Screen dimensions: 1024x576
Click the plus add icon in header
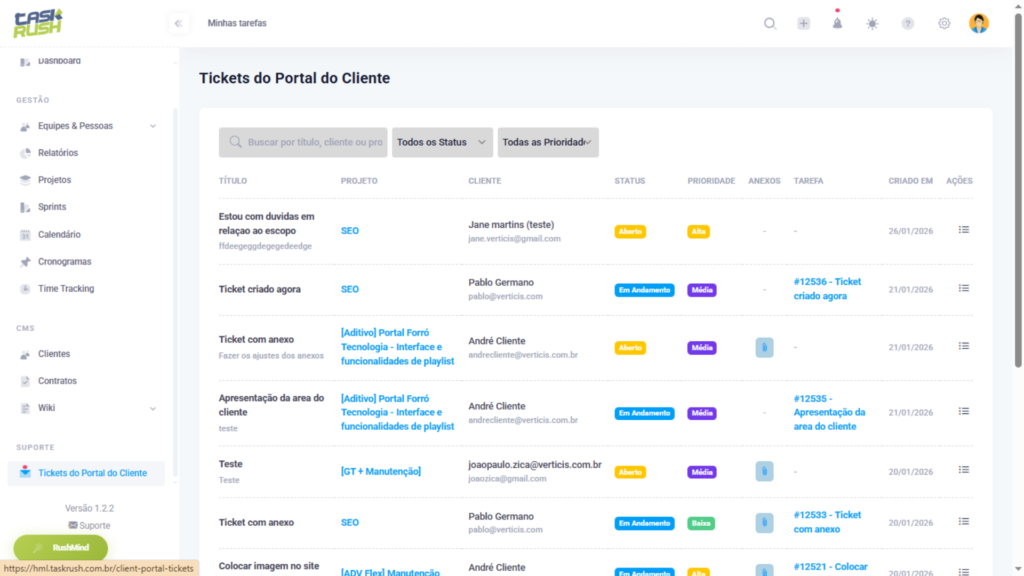point(803,24)
